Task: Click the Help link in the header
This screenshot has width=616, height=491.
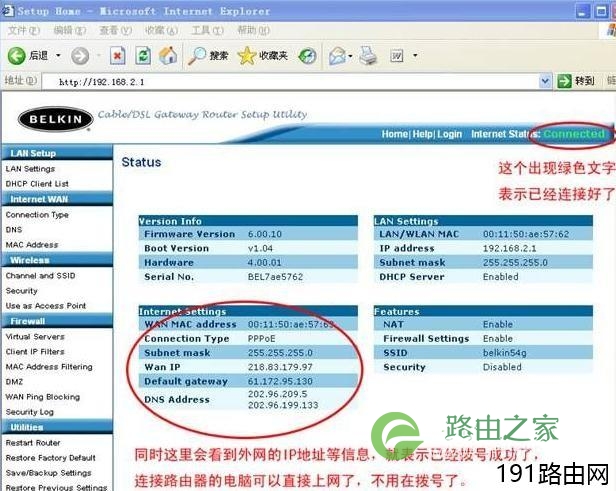Action: click(x=422, y=134)
